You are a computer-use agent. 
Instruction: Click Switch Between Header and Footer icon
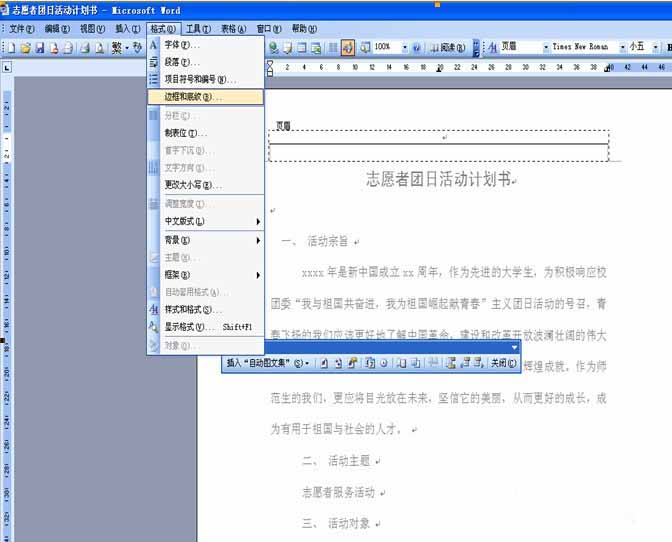coord(450,363)
